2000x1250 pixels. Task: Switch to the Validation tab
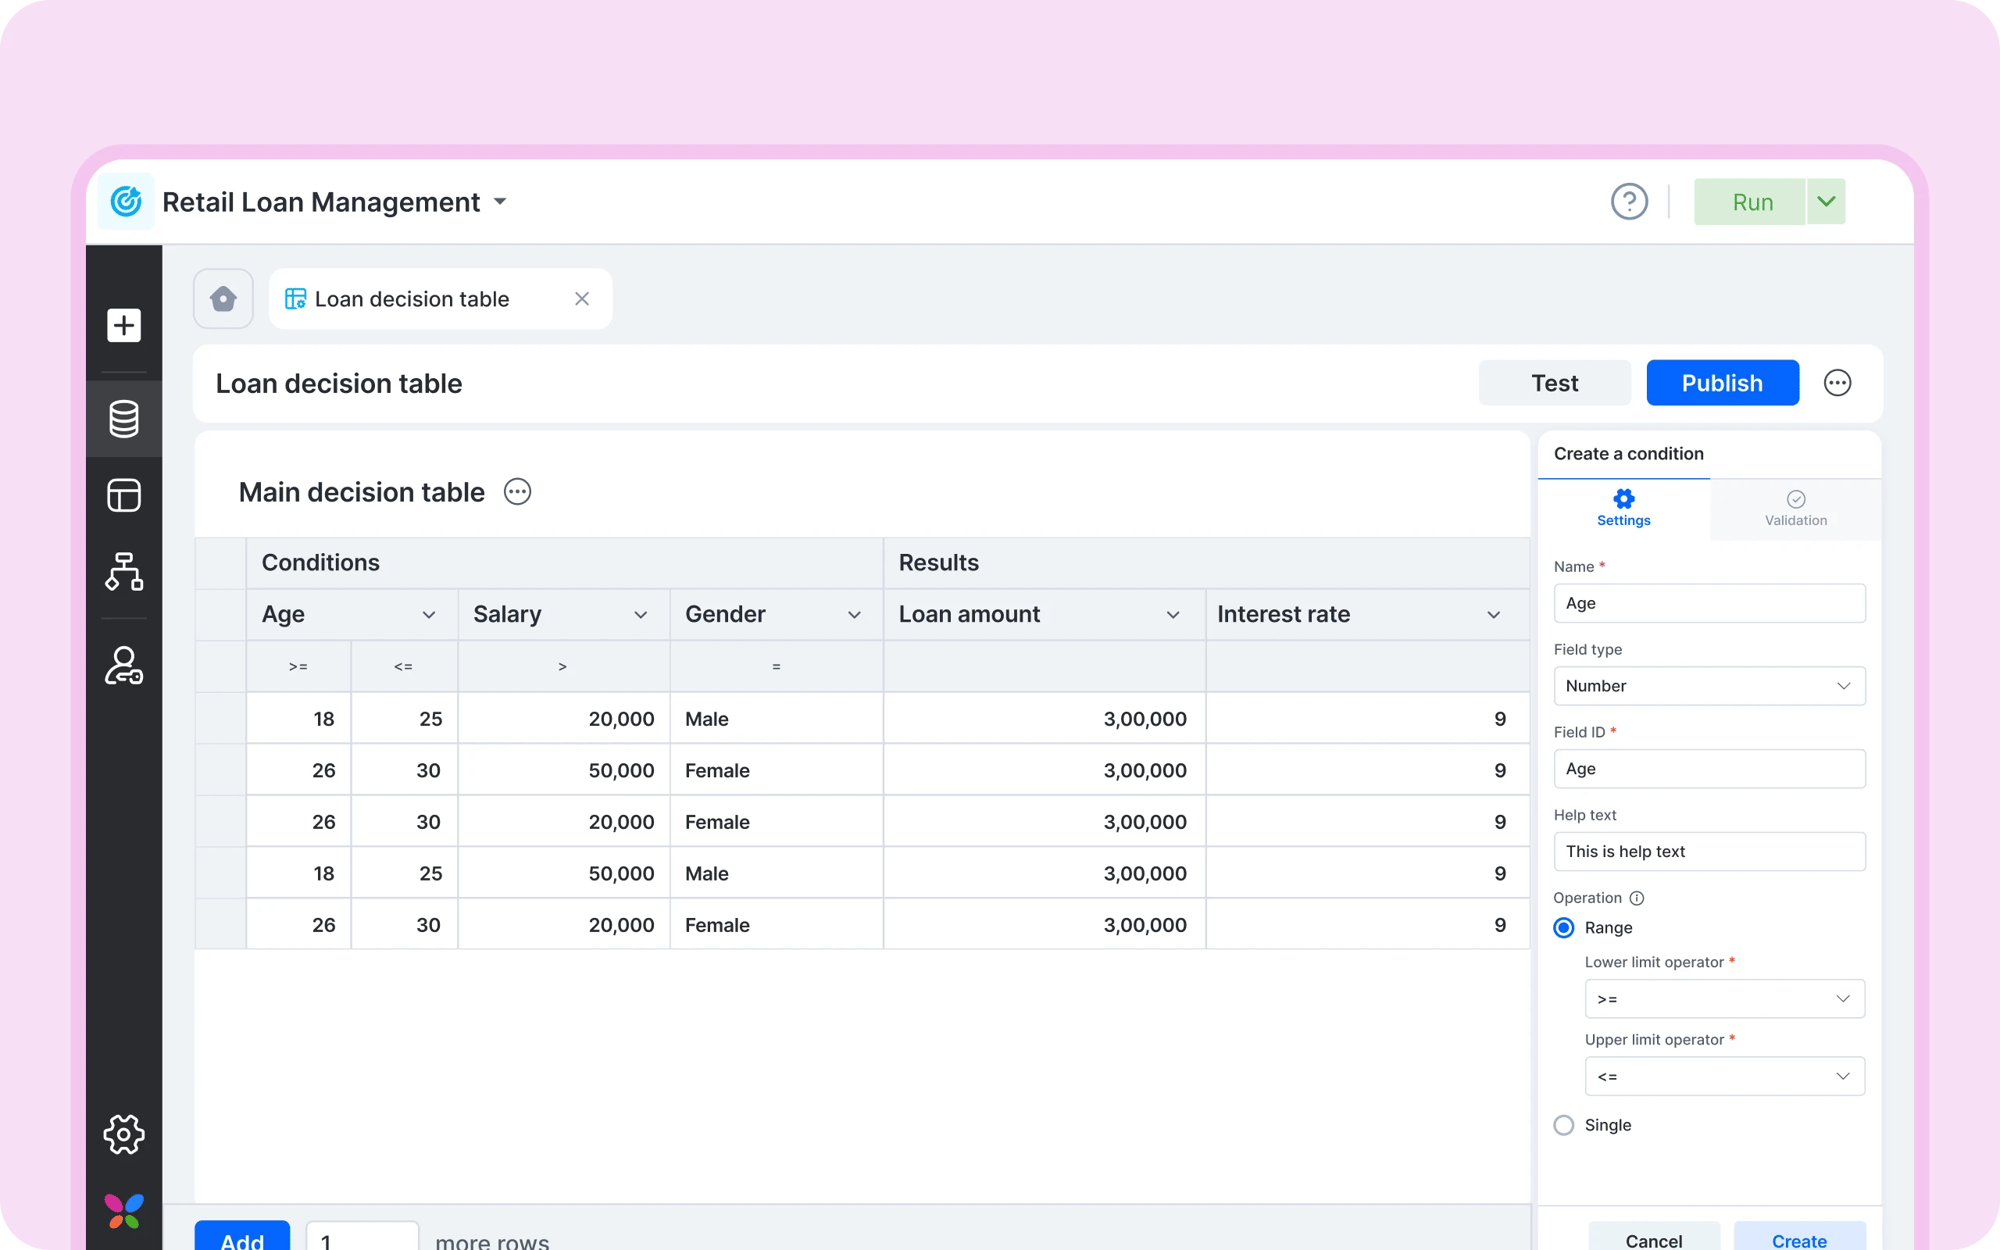pos(1796,509)
